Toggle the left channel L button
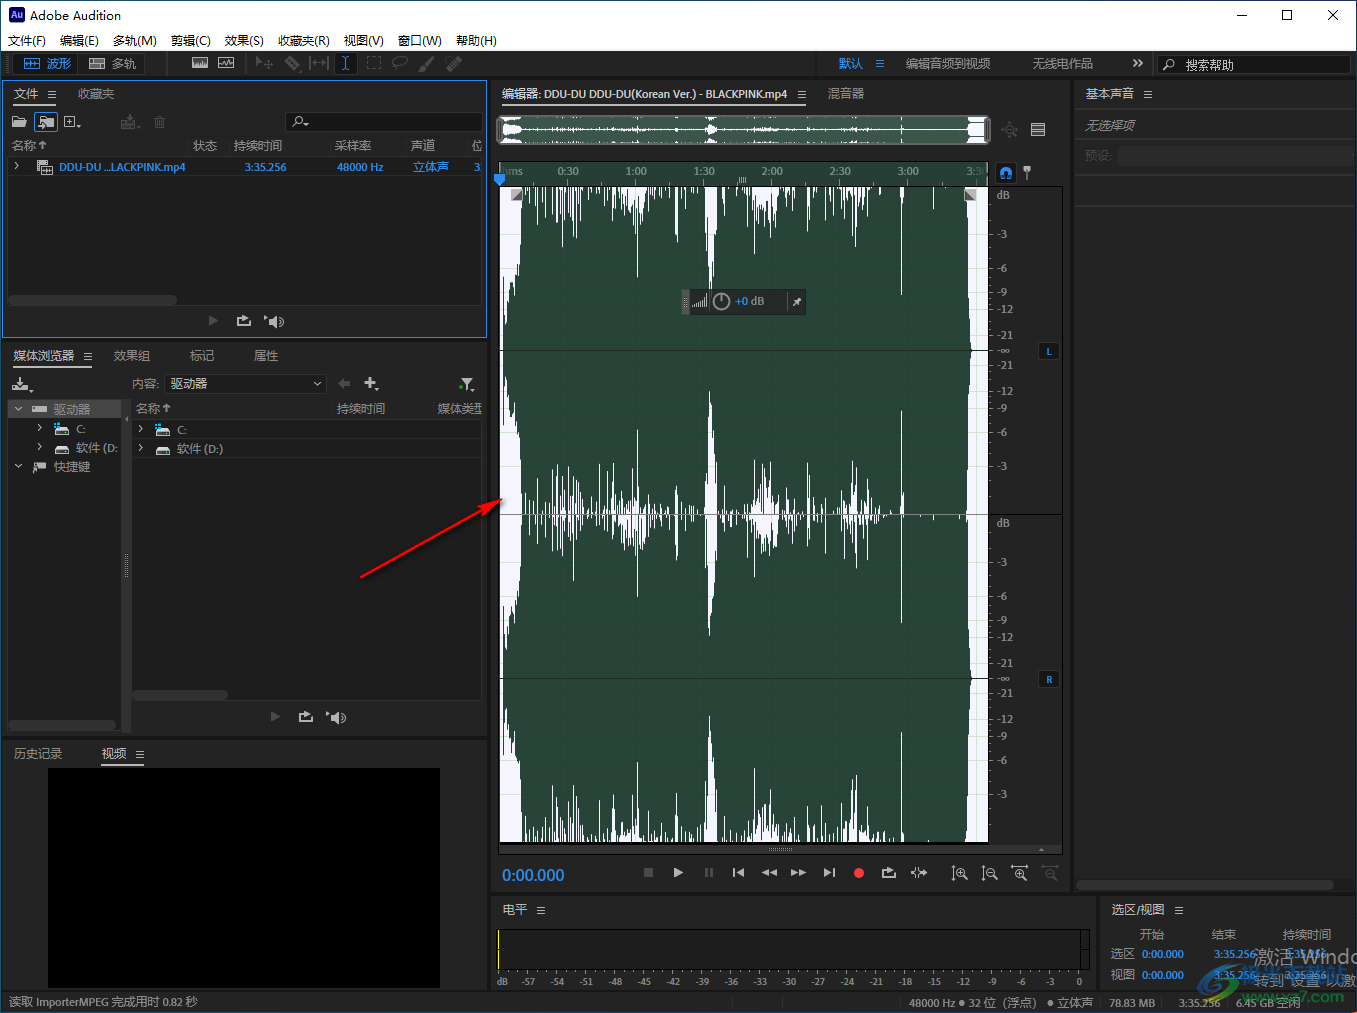The height and width of the screenshot is (1013, 1357). (x=1049, y=351)
